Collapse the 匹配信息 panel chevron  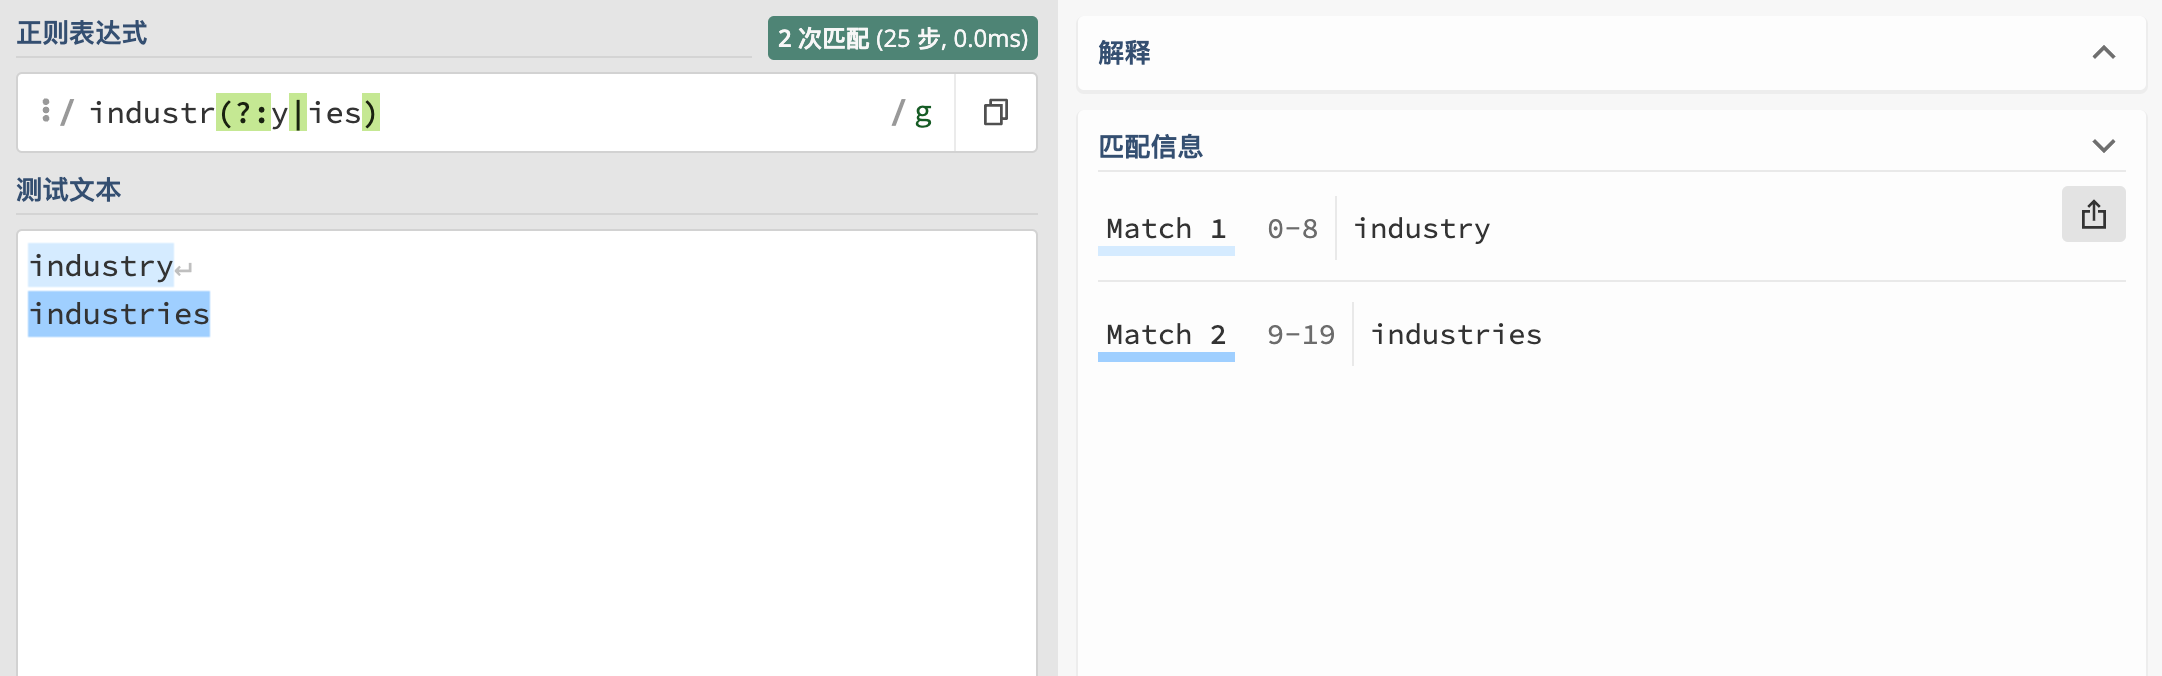2104,146
